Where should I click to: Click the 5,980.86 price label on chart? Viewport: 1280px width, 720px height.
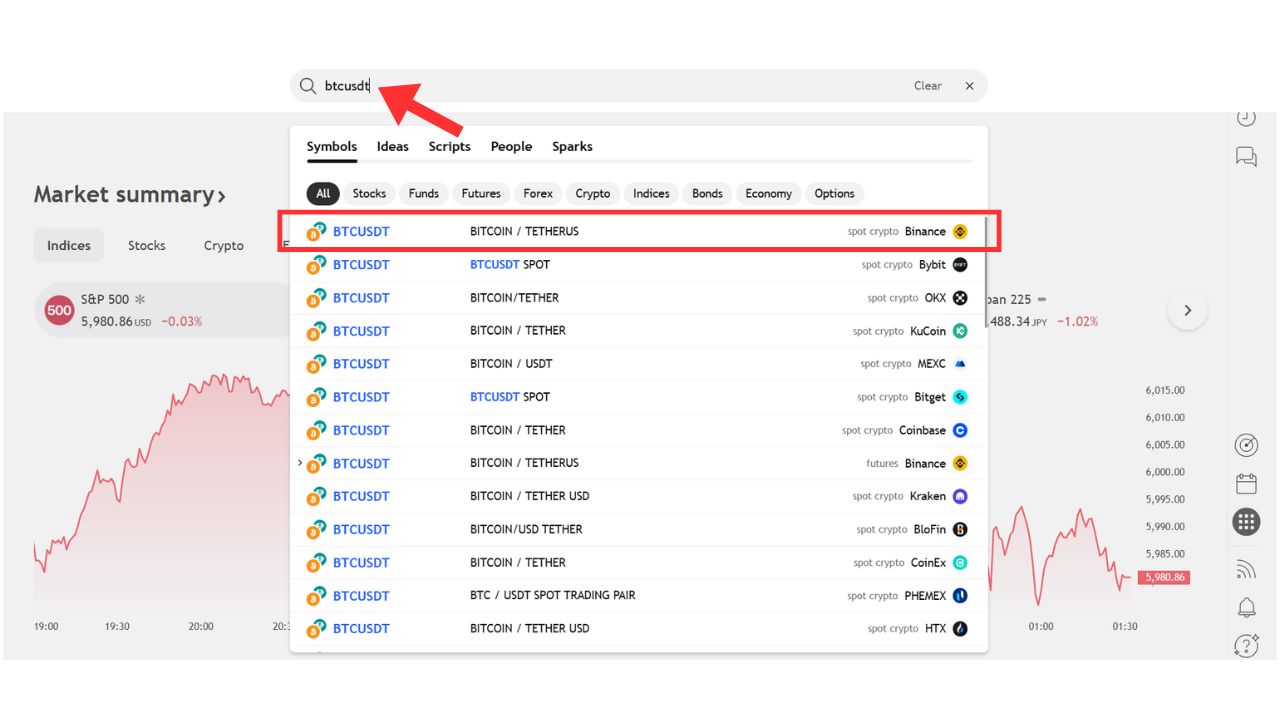click(x=1163, y=577)
